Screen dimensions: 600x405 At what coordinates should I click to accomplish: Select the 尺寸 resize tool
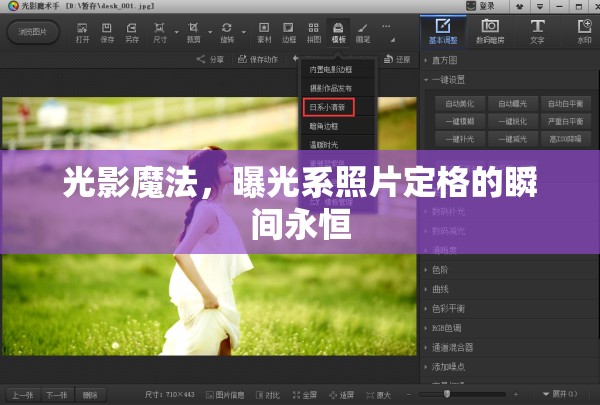click(x=160, y=33)
